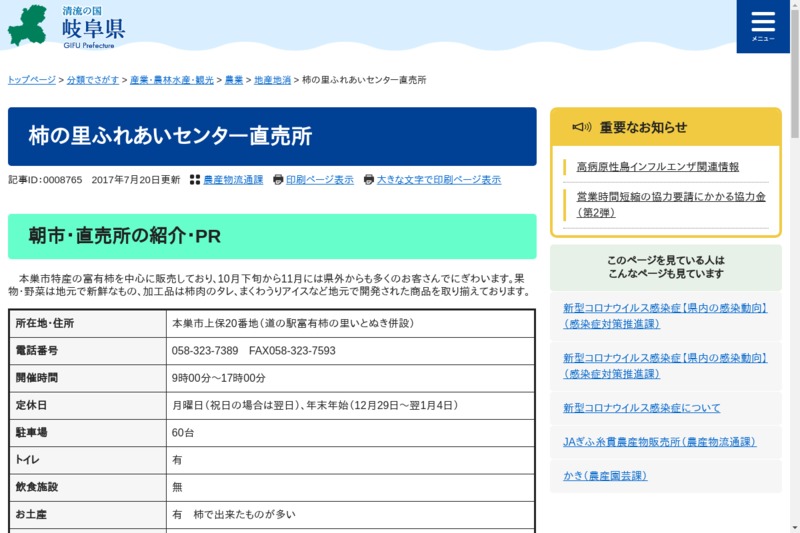Select 産業・農林水産・観光 breadcrumb
Viewport: 800px width, 533px height.
coord(171,80)
